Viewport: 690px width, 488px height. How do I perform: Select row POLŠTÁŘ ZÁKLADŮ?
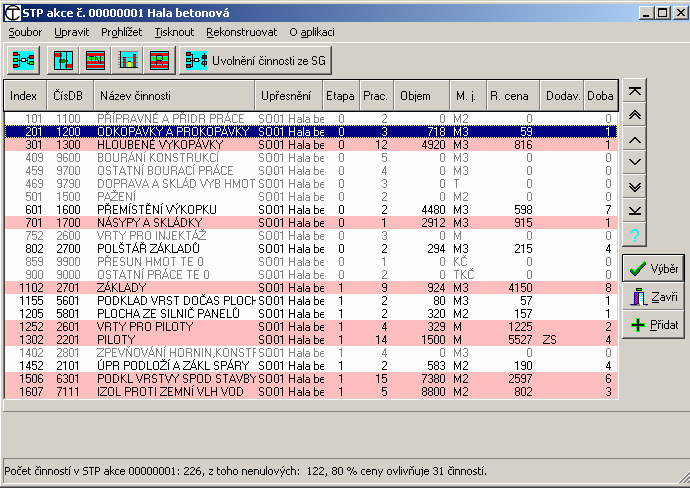311,249
